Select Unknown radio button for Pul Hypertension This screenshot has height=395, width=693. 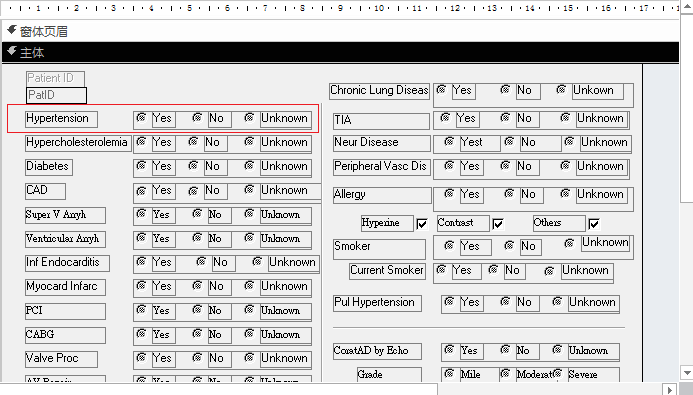point(557,301)
